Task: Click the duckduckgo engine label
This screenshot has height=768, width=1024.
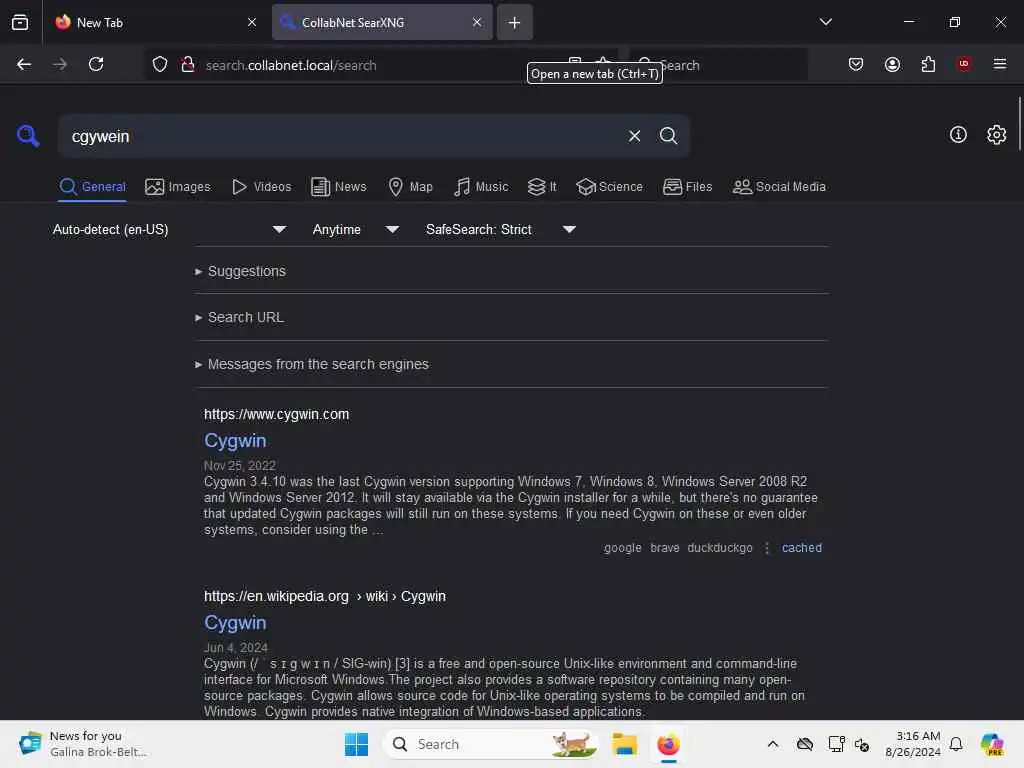Action: (x=720, y=548)
